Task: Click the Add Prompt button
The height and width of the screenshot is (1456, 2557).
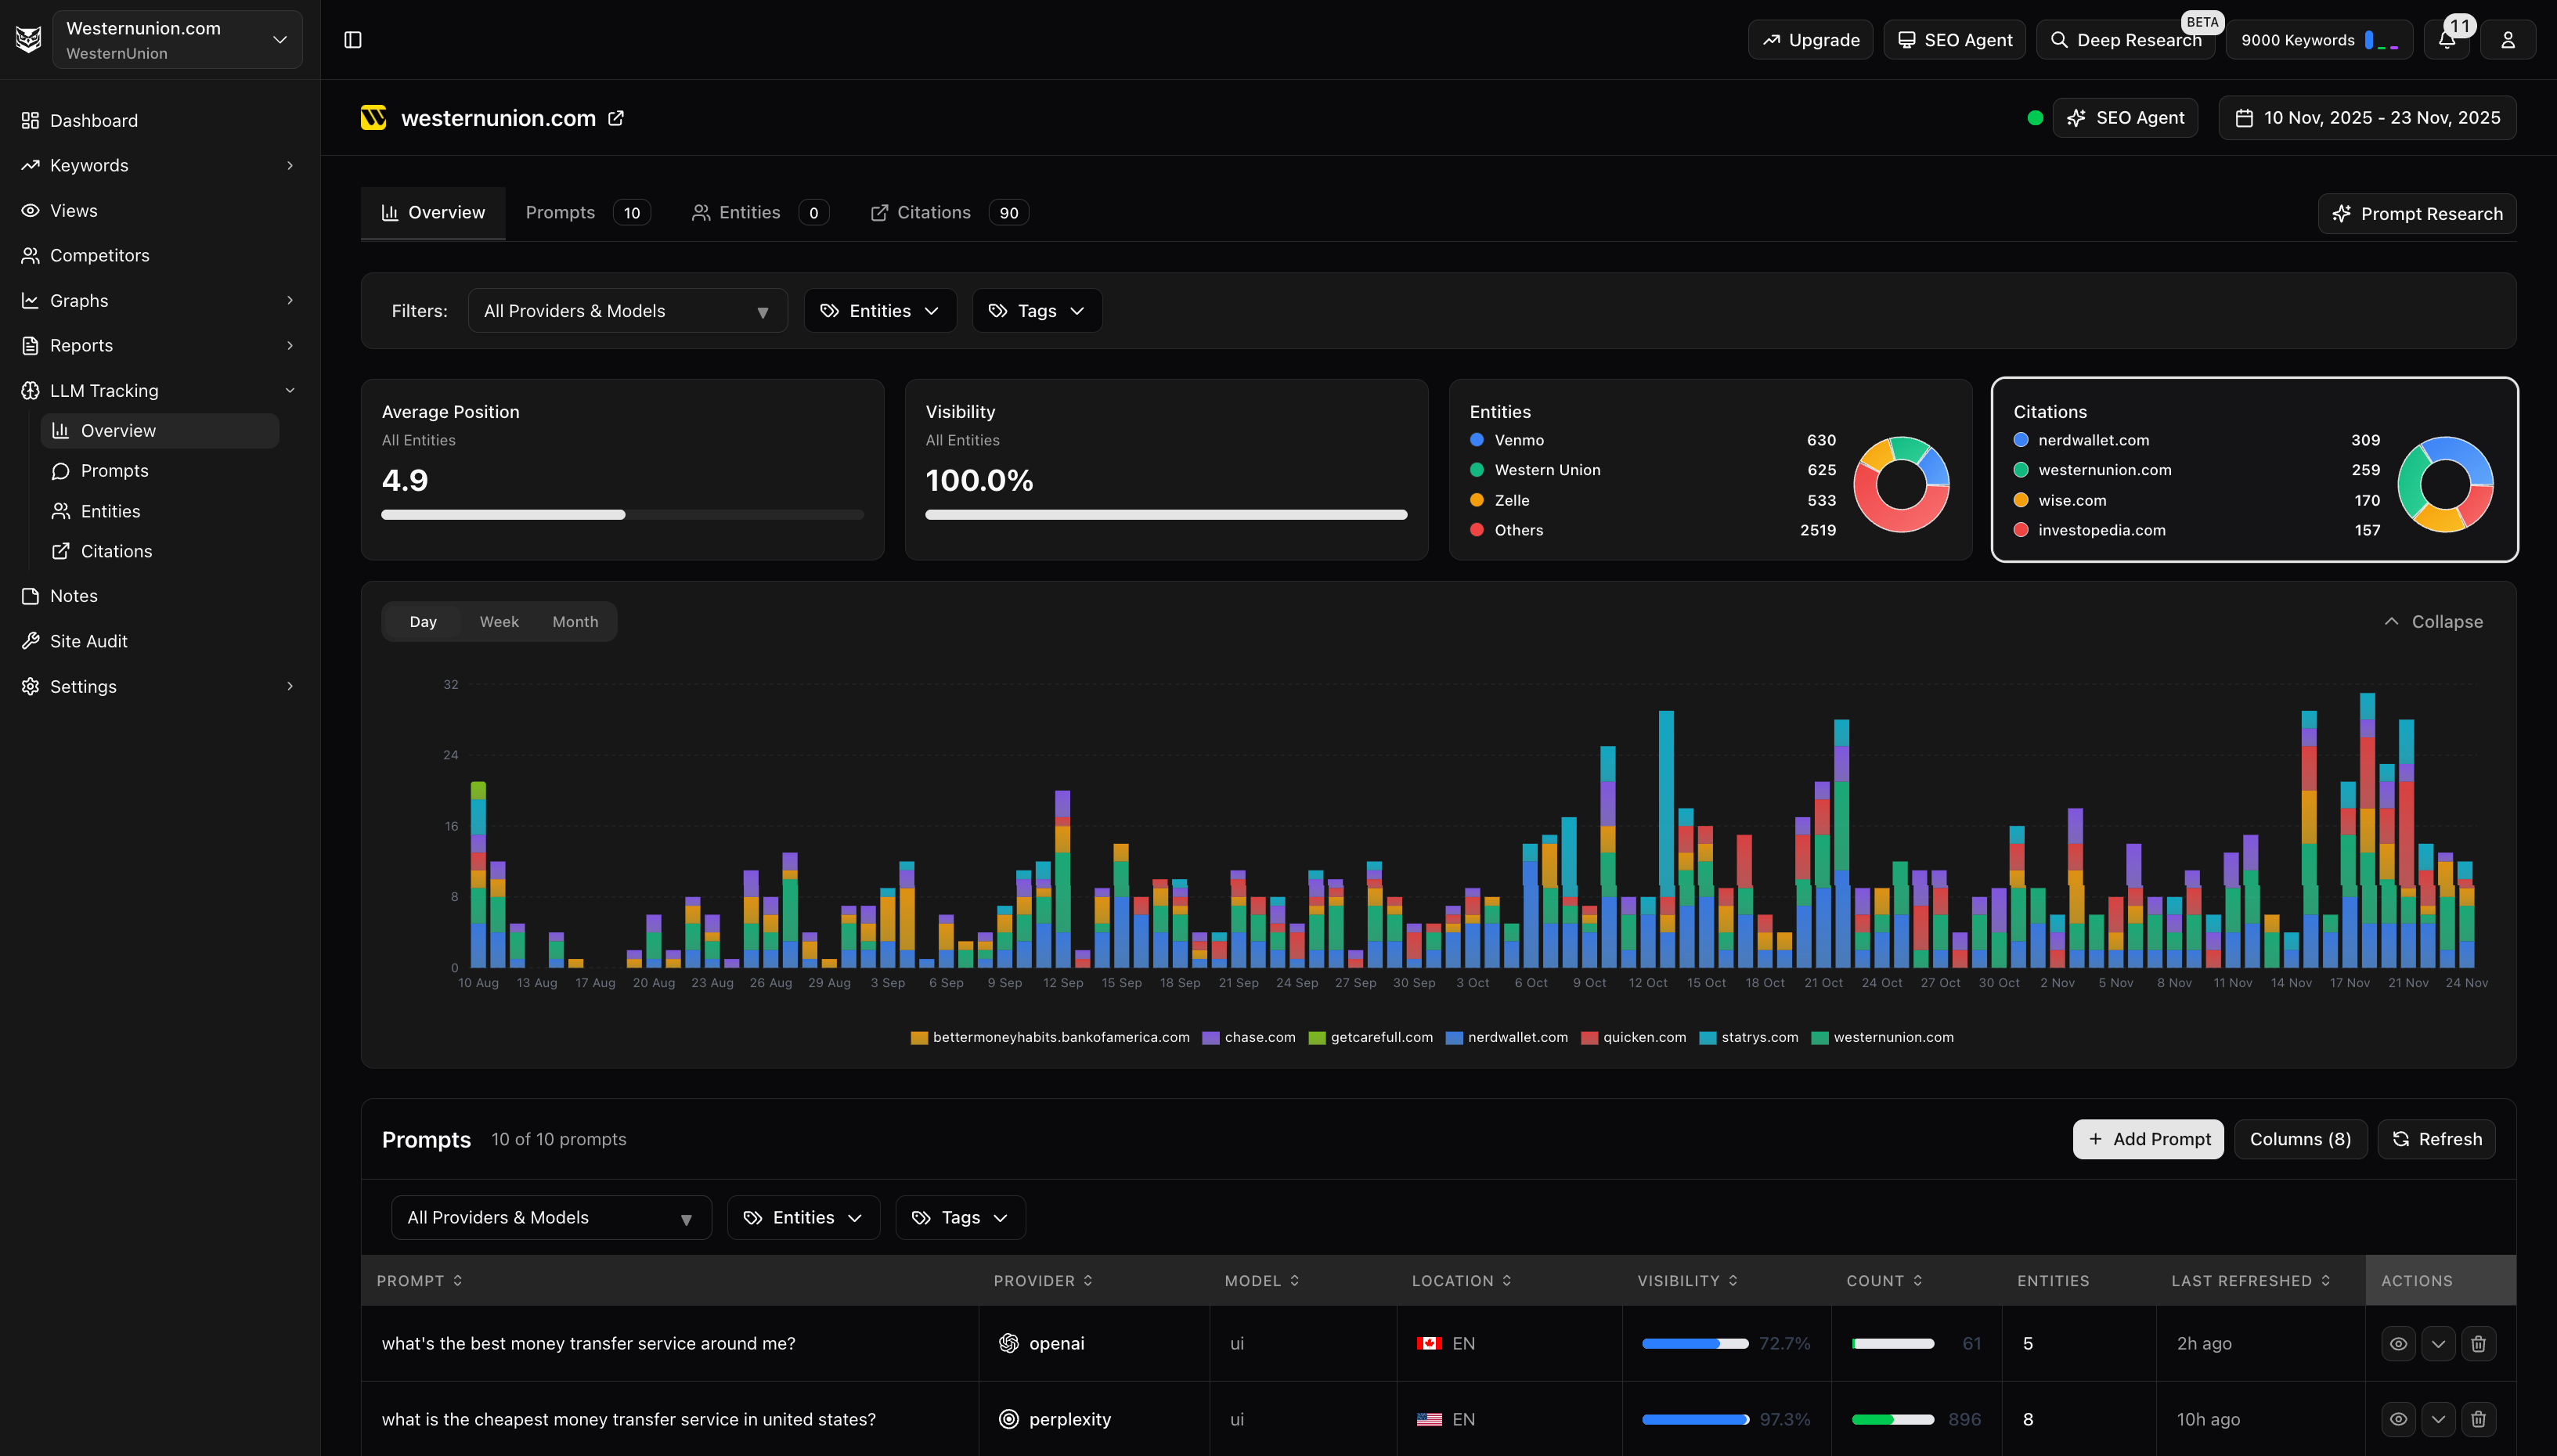Action: coord(2148,1139)
